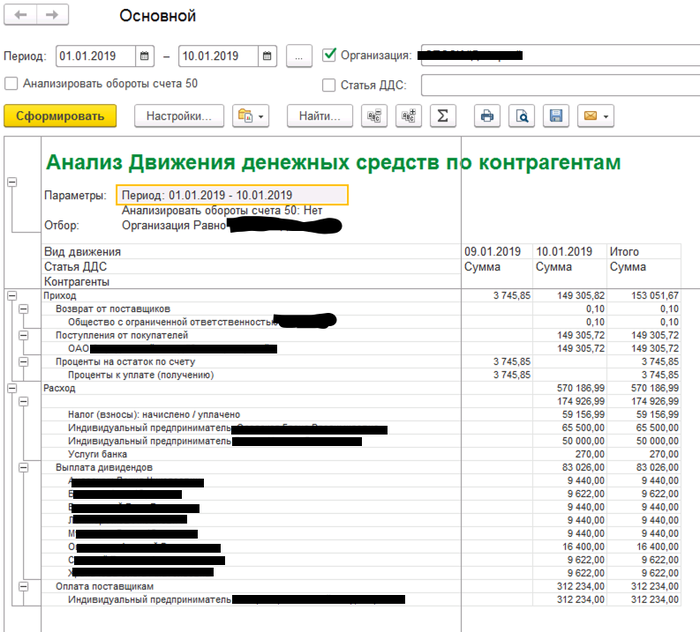Check the Статья ДДС checkbox
The image size is (700, 632).
click(330, 85)
